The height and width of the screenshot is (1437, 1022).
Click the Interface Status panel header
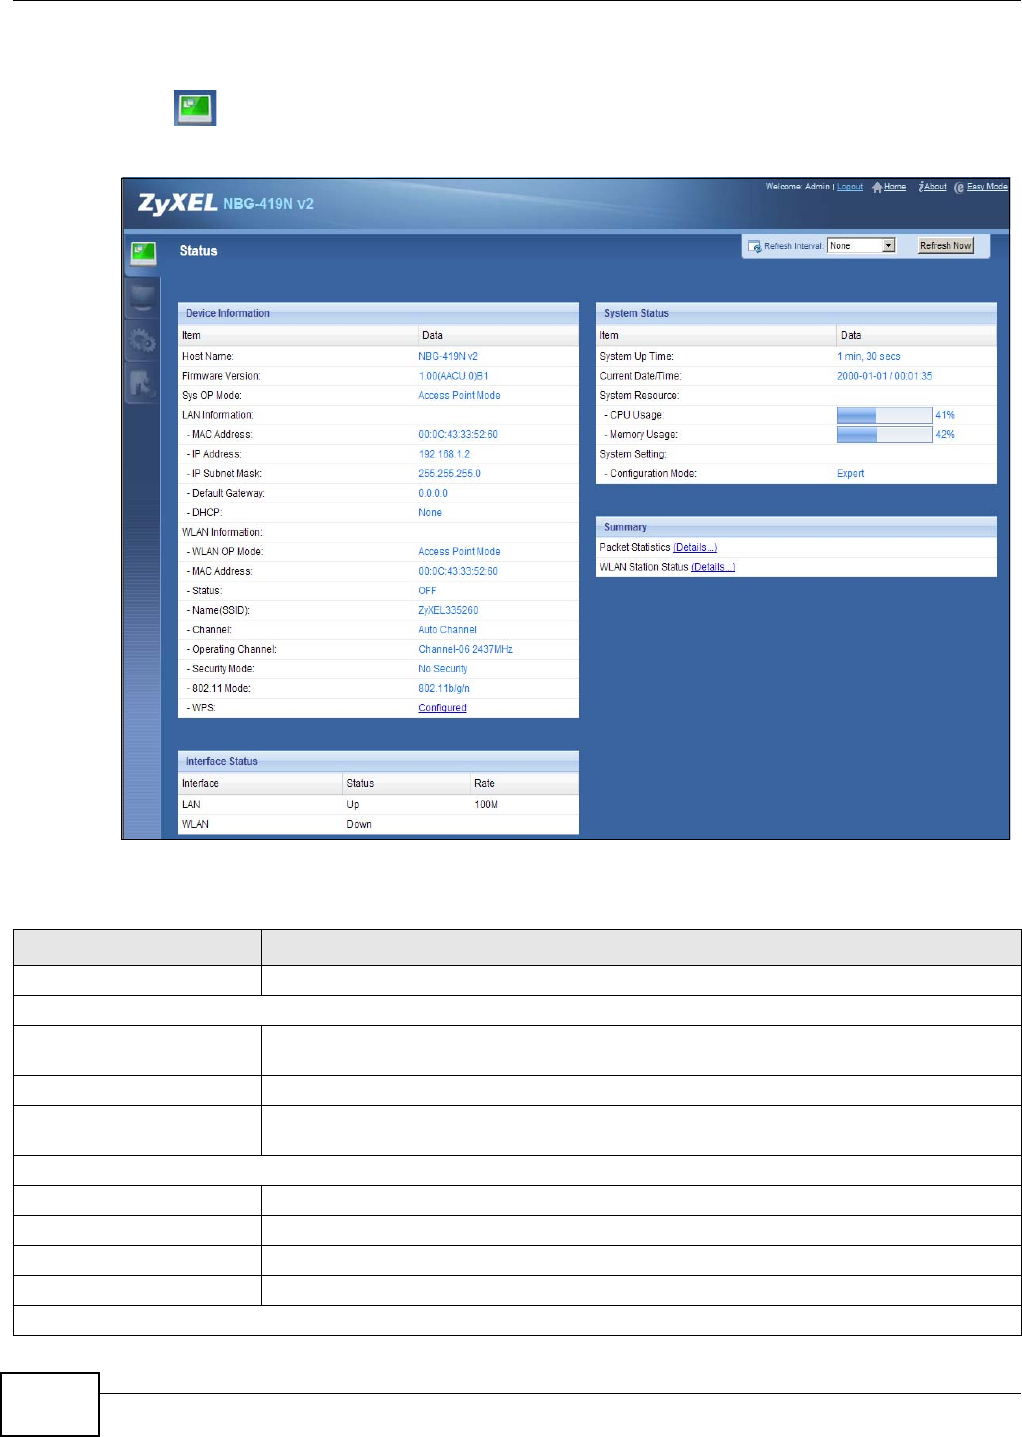[378, 761]
